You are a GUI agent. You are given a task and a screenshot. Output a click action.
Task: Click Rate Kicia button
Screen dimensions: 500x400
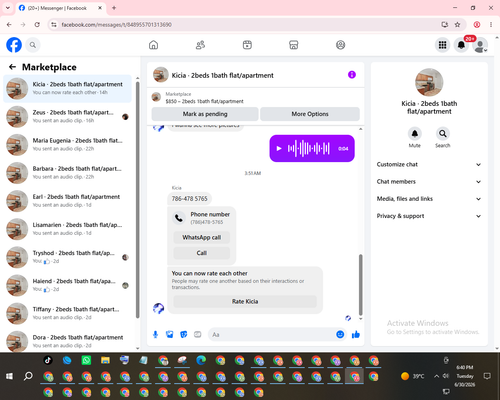point(245,301)
